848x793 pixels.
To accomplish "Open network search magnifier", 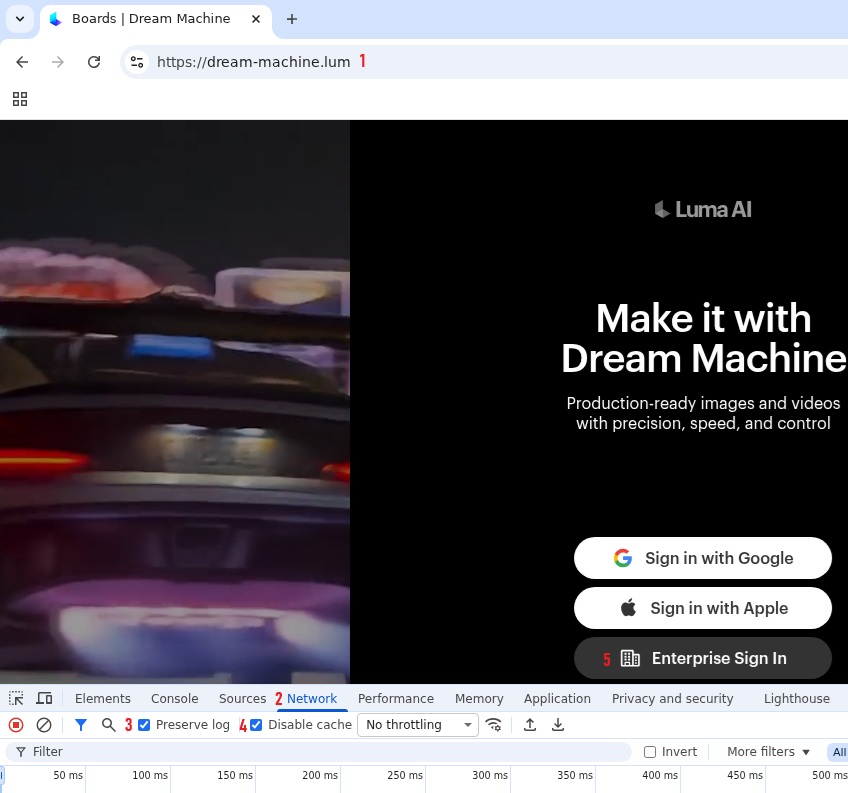I will coord(109,725).
